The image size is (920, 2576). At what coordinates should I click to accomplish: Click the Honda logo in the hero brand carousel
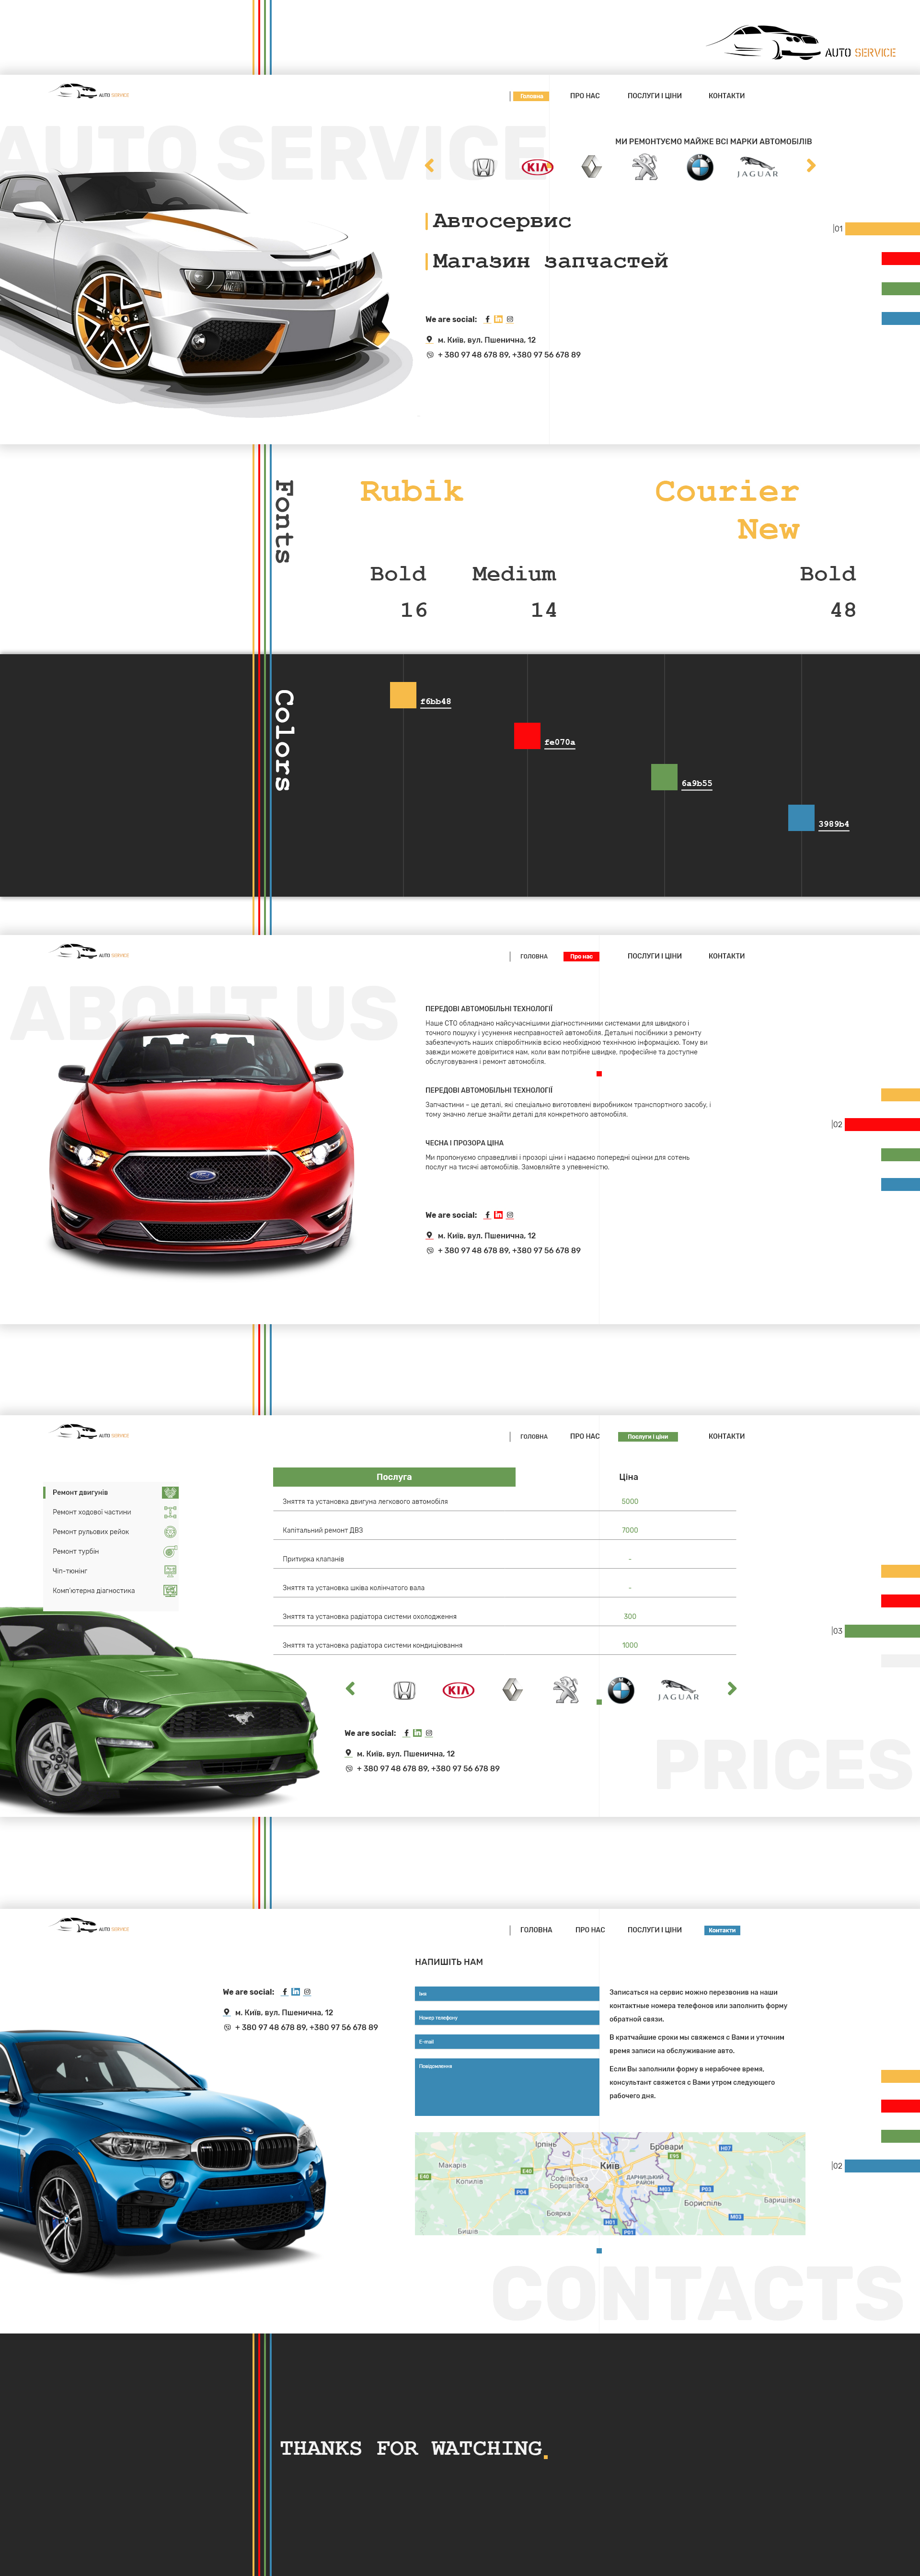[483, 168]
